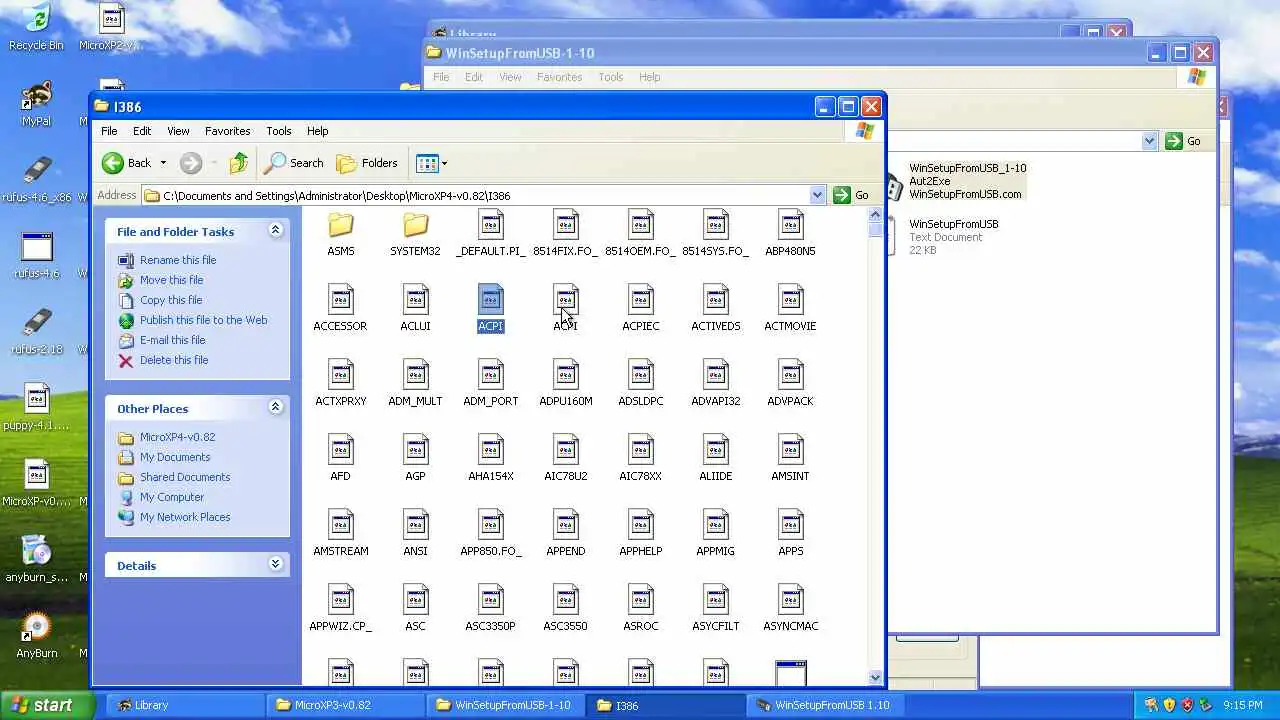Image resolution: width=1280 pixels, height=720 pixels.
Task: Click the Go button in I386 window
Action: (x=851, y=195)
